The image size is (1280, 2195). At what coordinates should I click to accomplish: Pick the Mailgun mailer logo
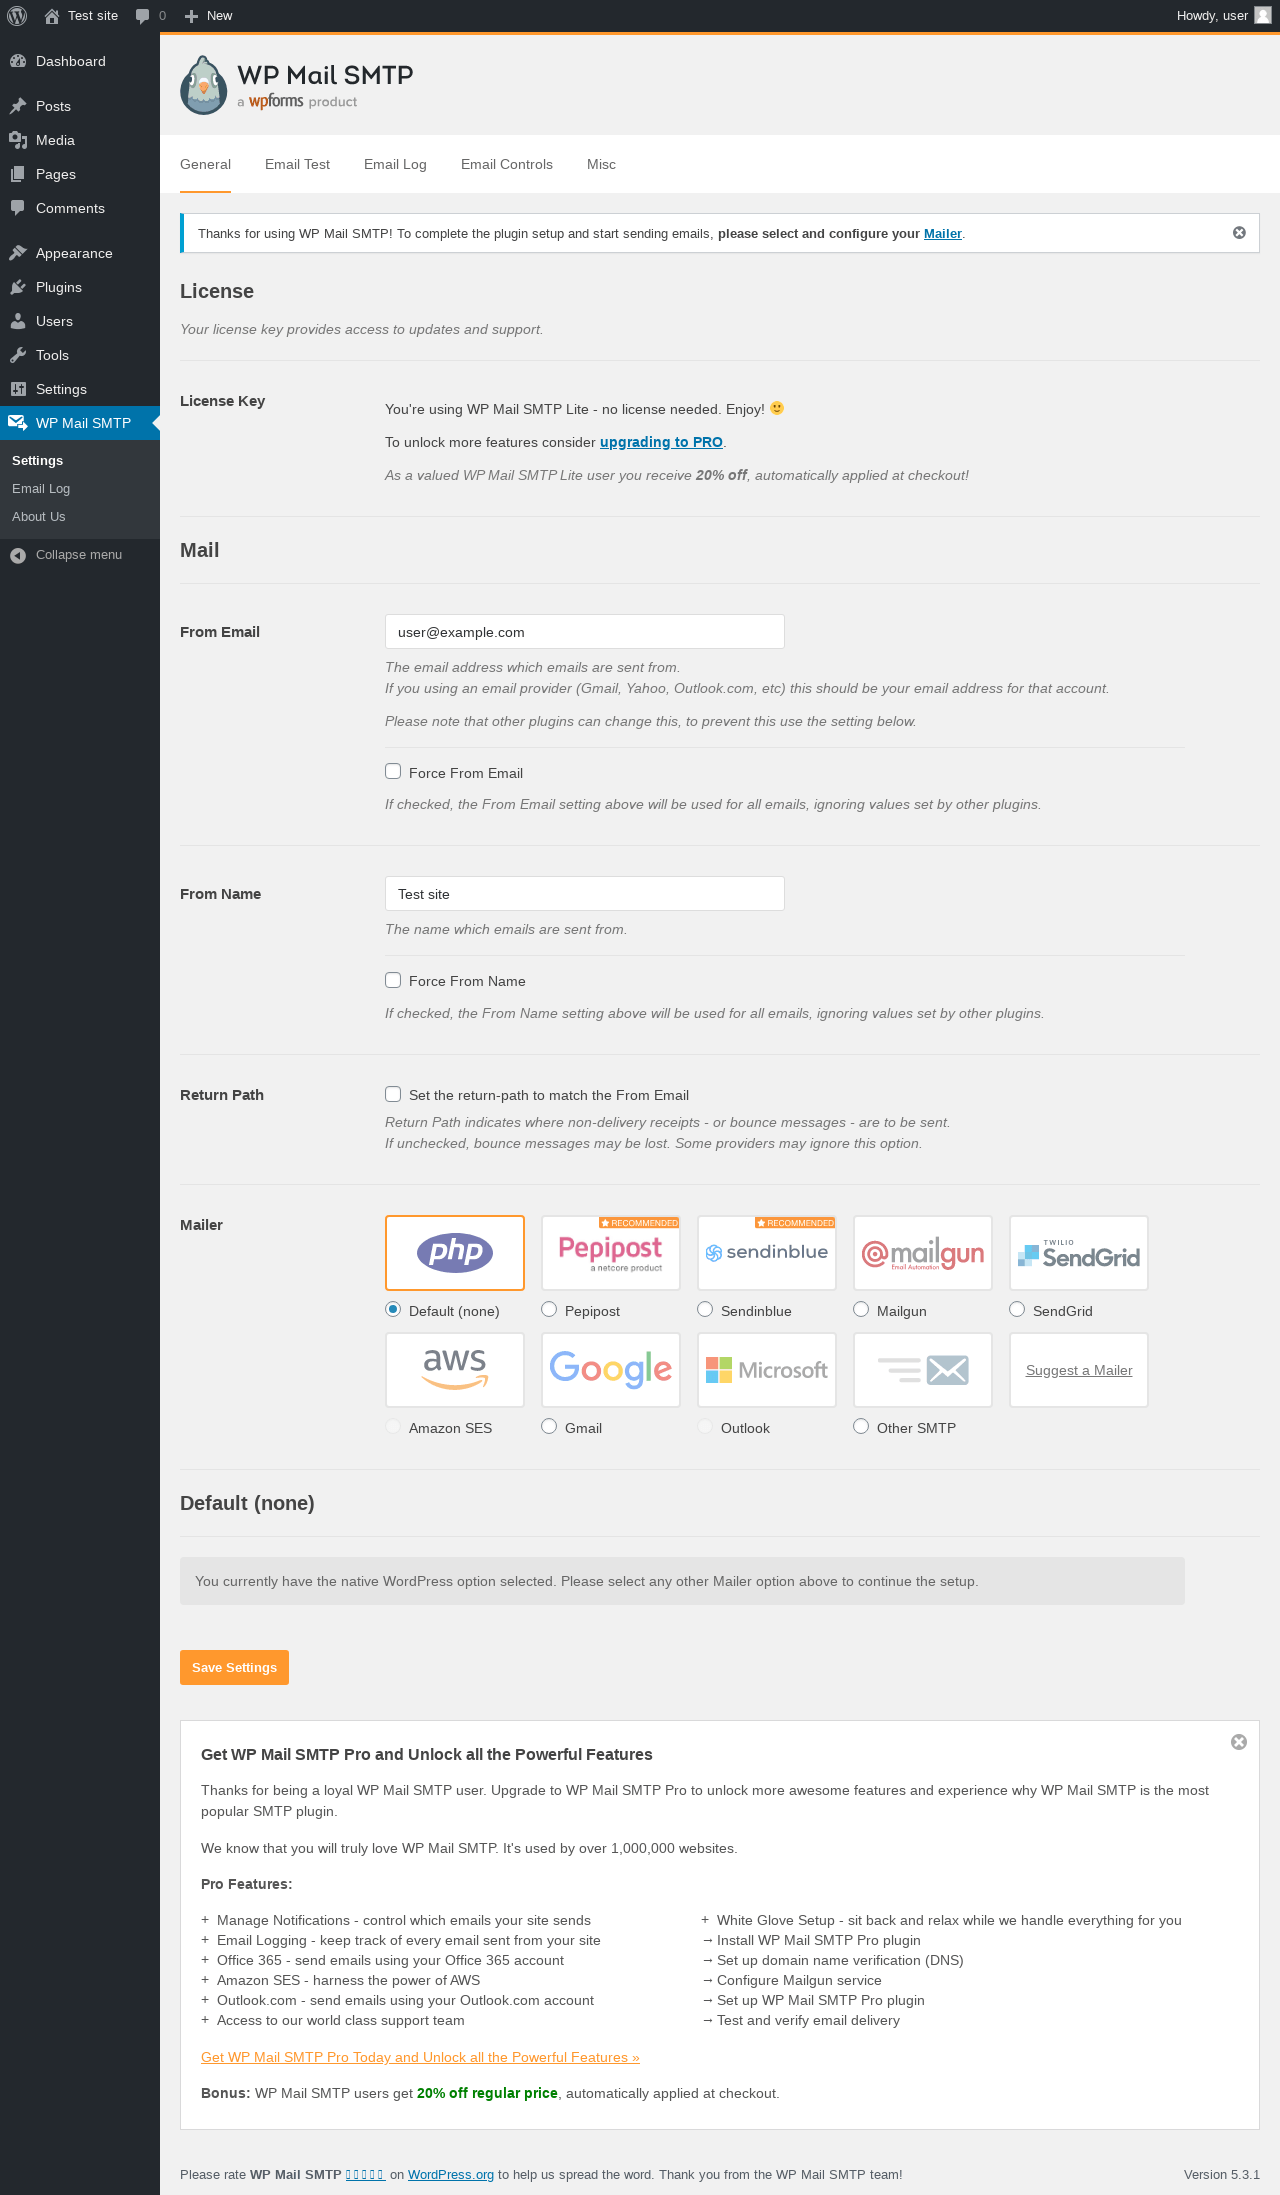tap(923, 1253)
